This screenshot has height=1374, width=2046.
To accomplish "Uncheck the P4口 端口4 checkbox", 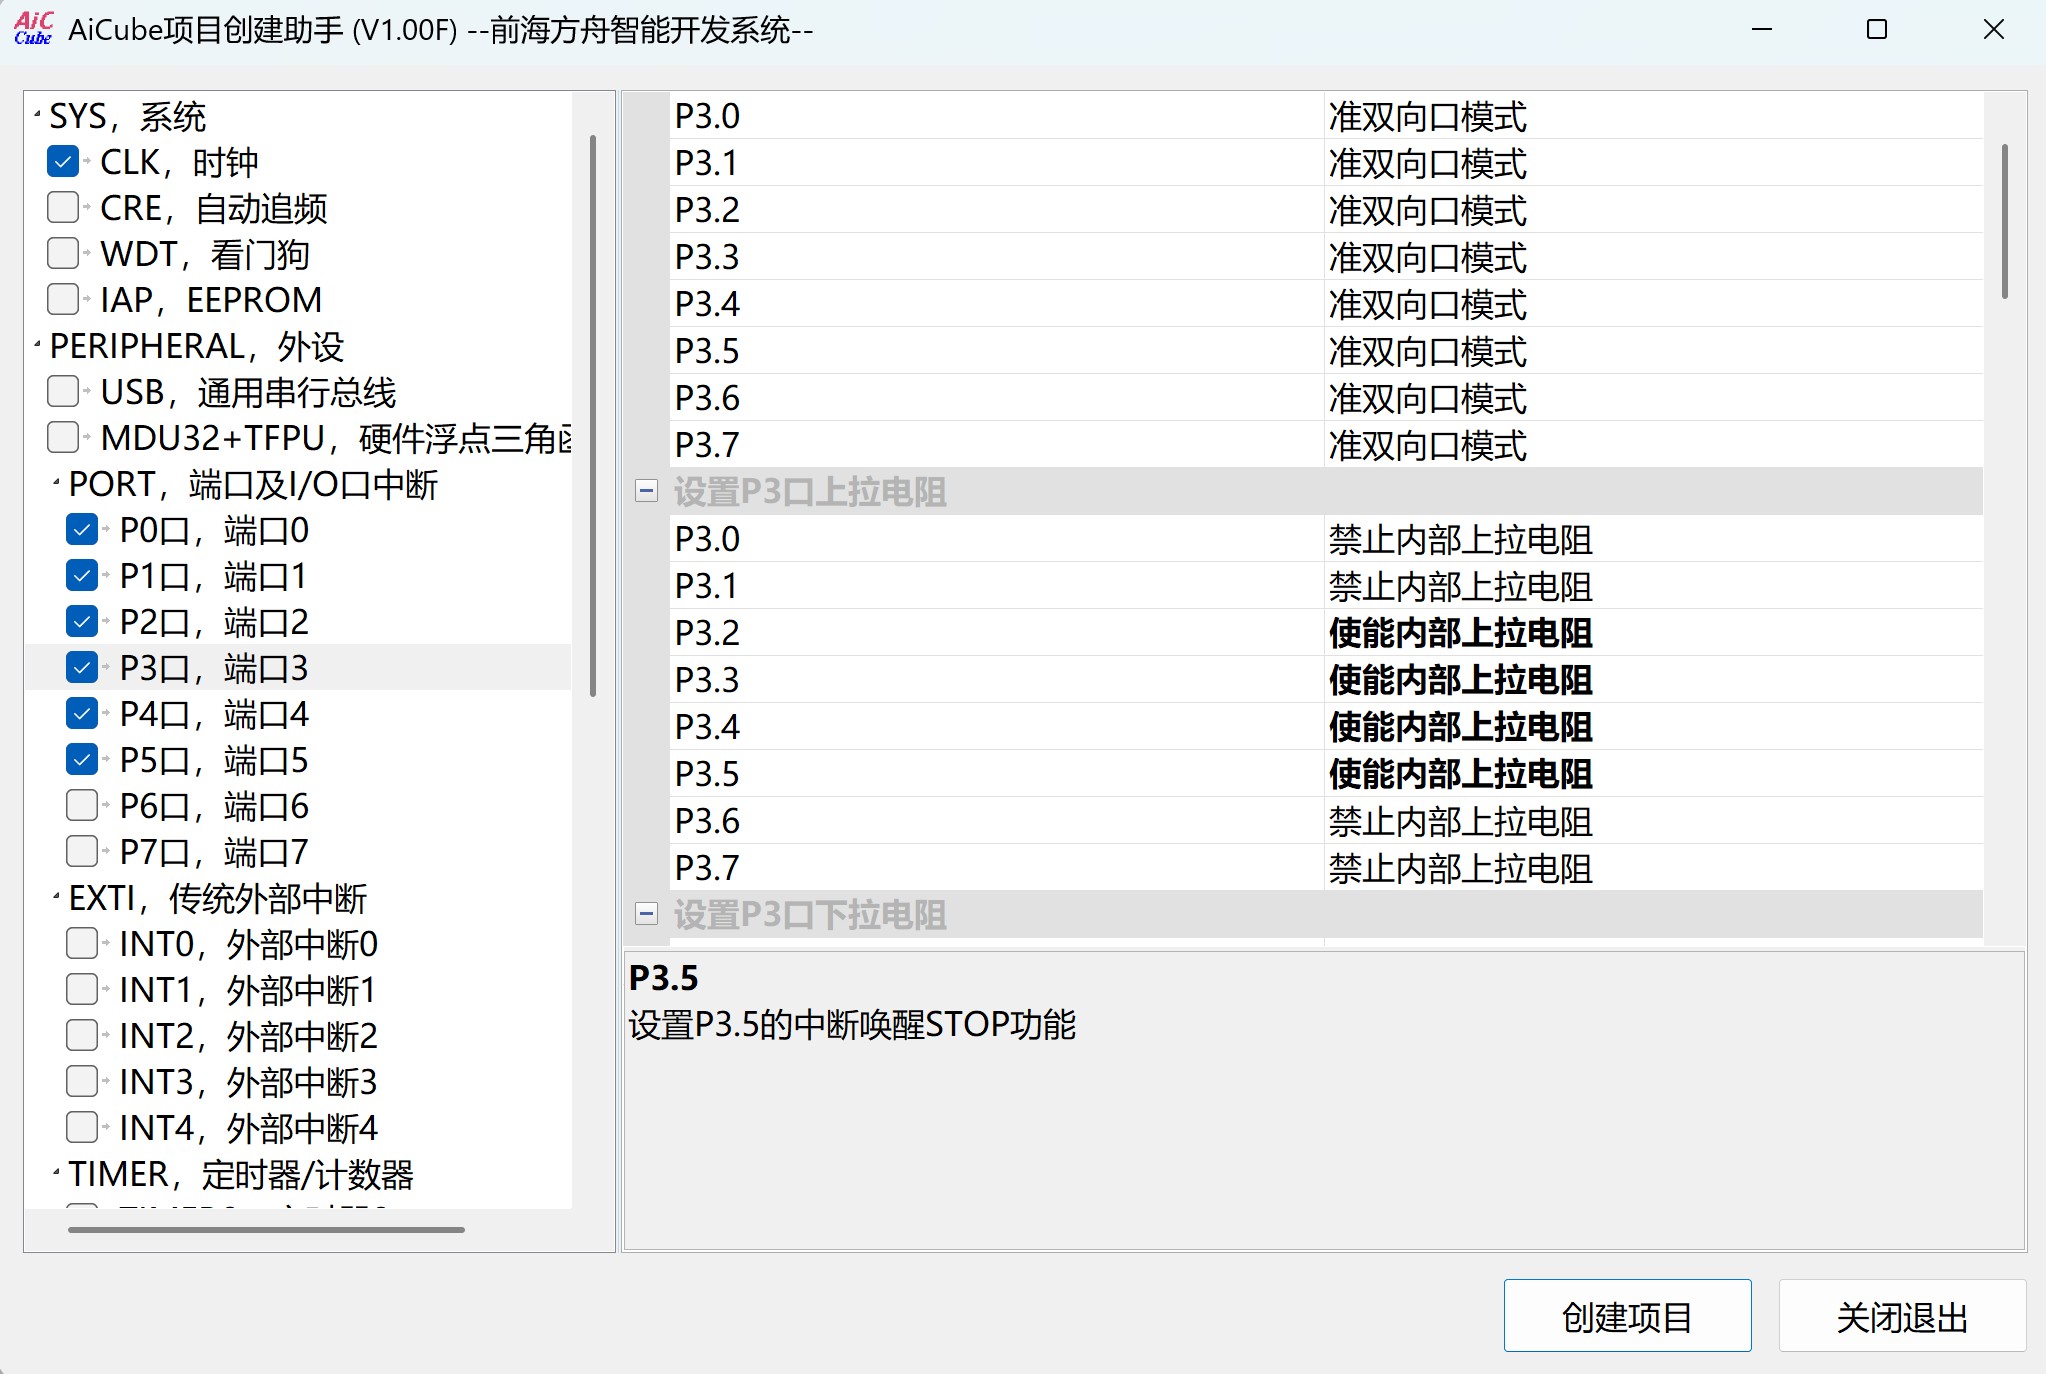I will point(82,714).
